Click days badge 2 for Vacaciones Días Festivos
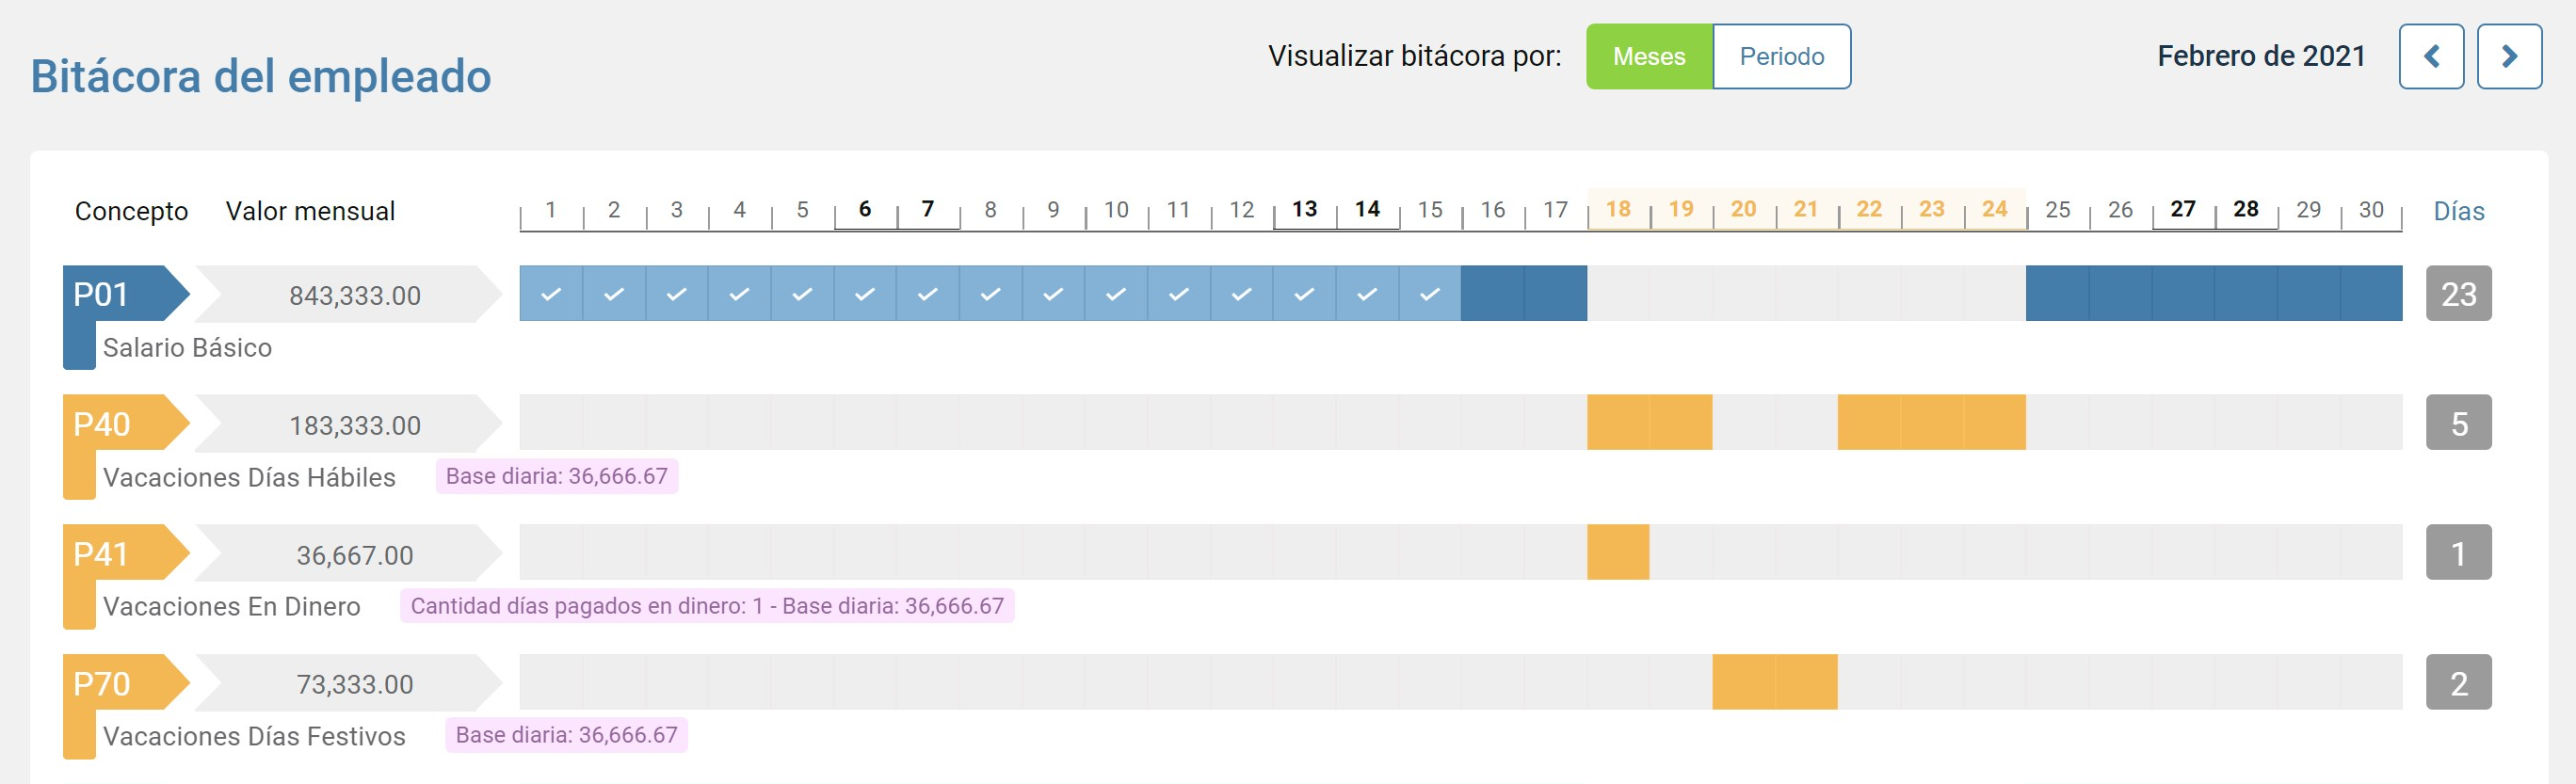This screenshot has width=2576, height=784. (2459, 683)
